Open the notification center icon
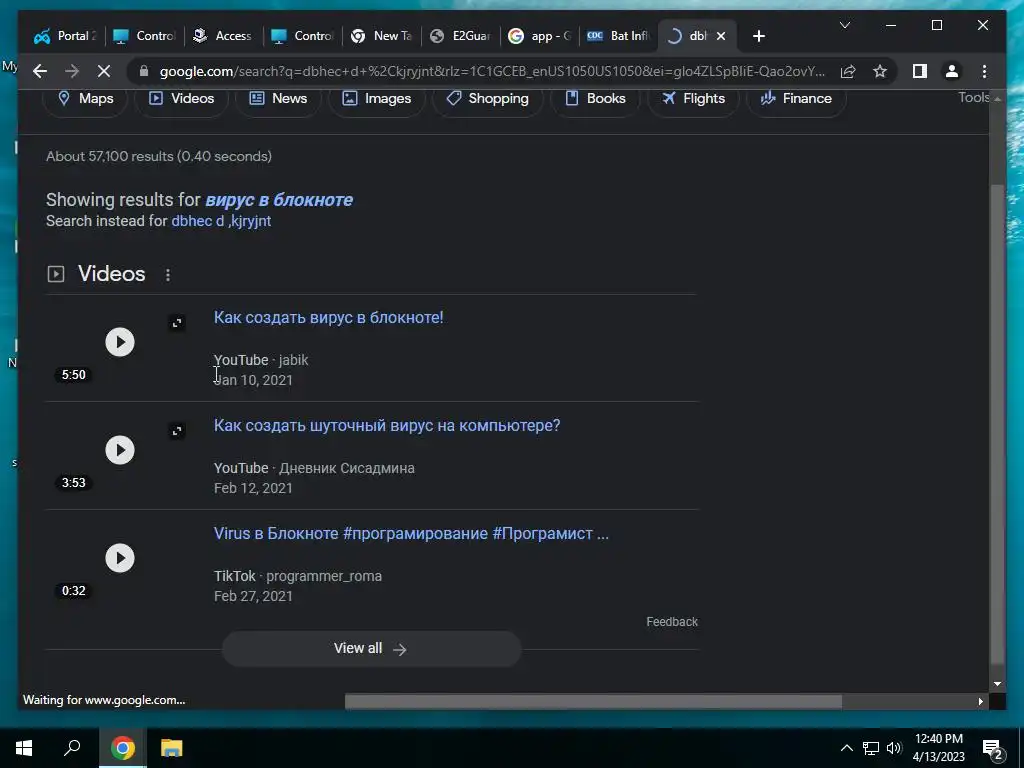The image size is (1024, 768). pos(993,749)
